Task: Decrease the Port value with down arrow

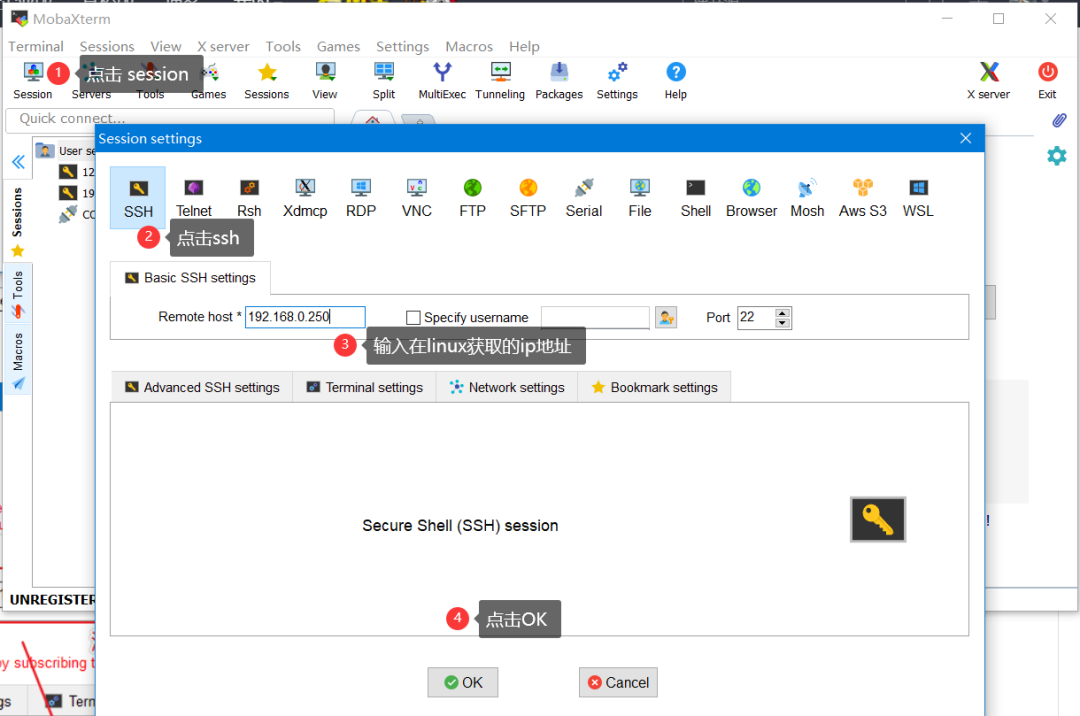Action: [782, 322]
